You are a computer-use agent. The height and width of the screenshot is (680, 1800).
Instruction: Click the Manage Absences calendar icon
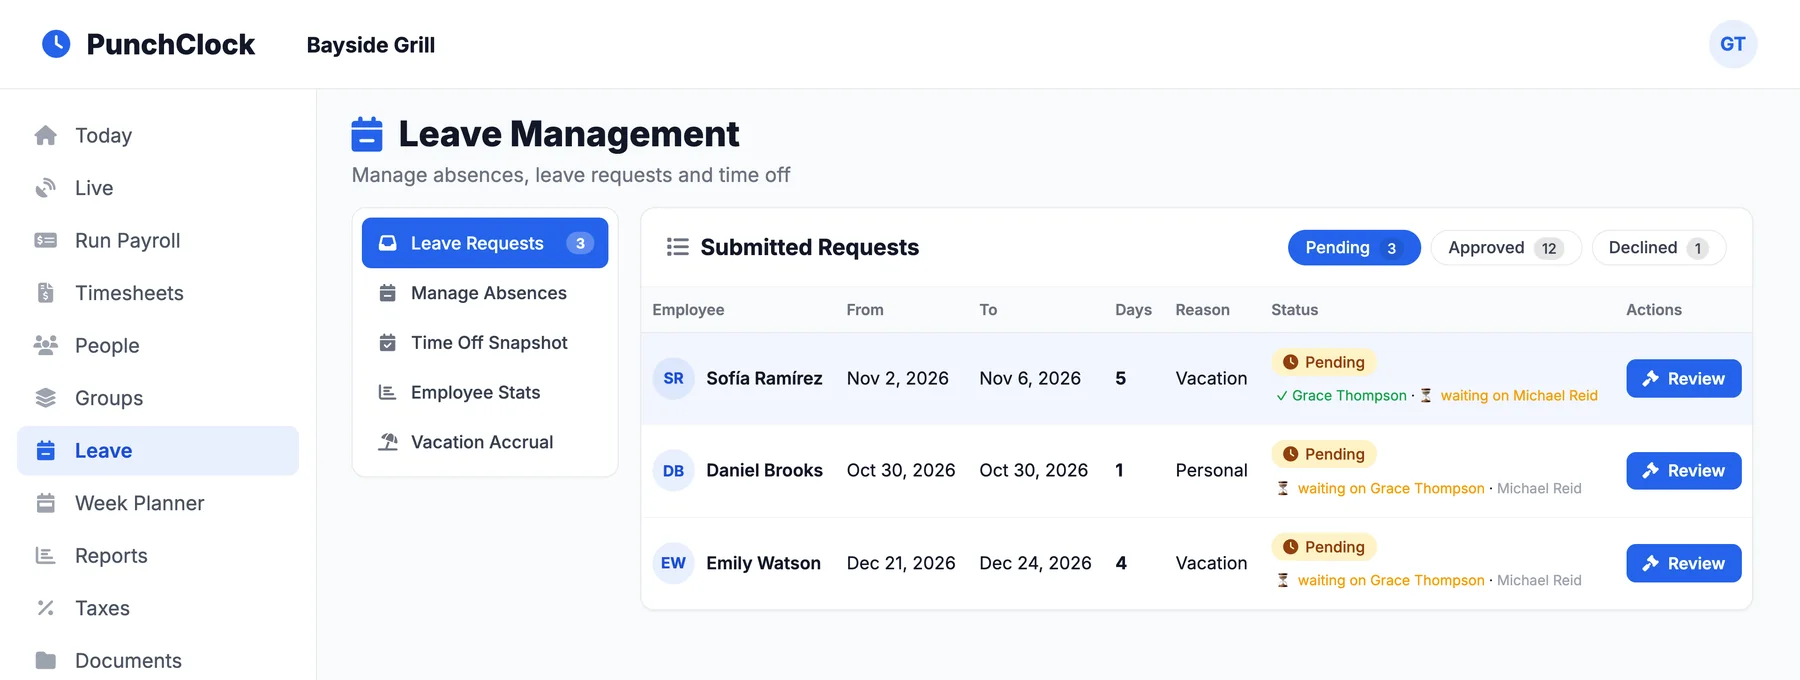click(388, 293)
